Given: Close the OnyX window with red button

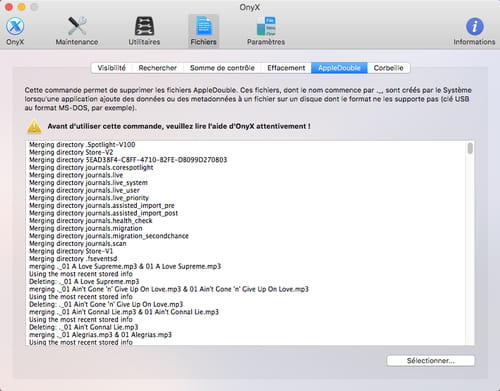Looking at the screenshot, I should coord(9,7).
